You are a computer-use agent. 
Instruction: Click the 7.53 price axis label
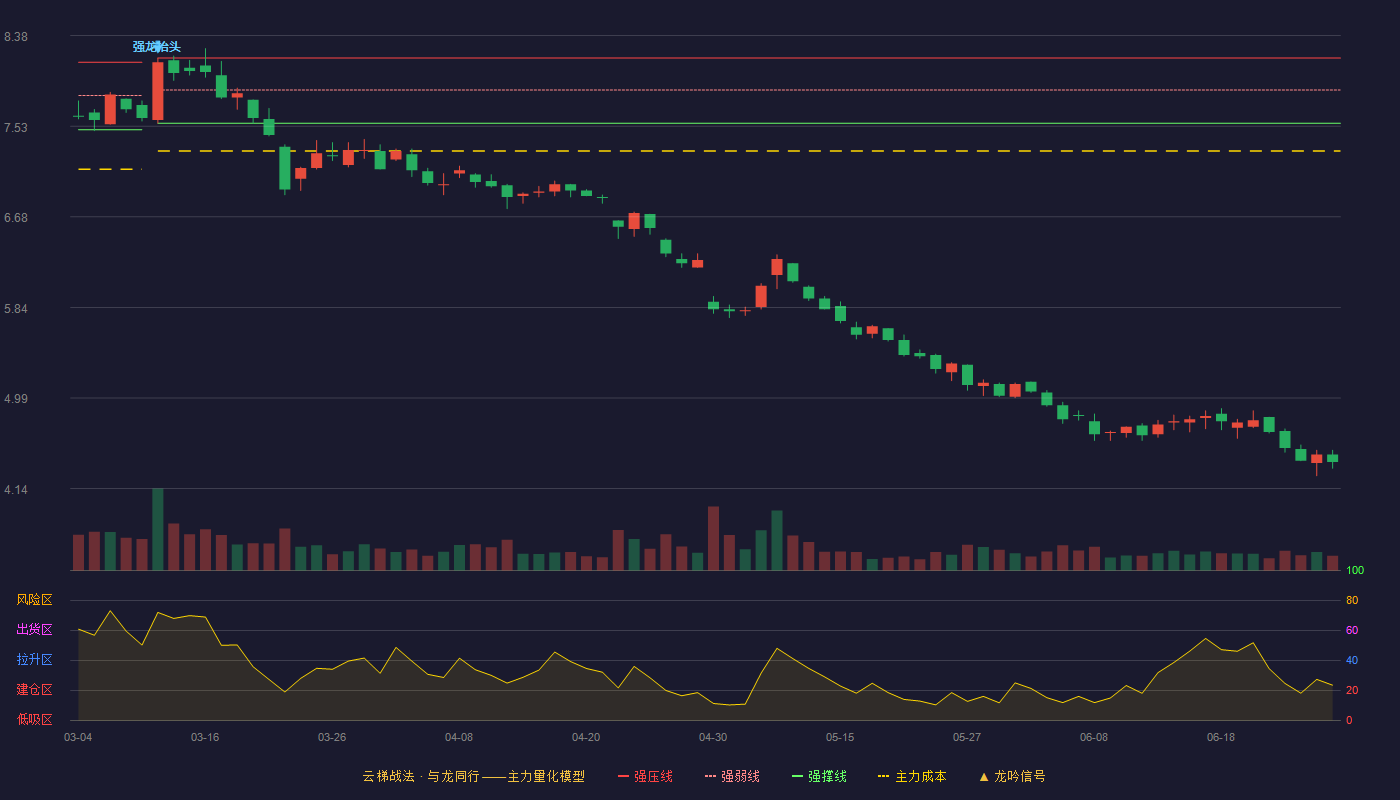[x=16, y=128]
